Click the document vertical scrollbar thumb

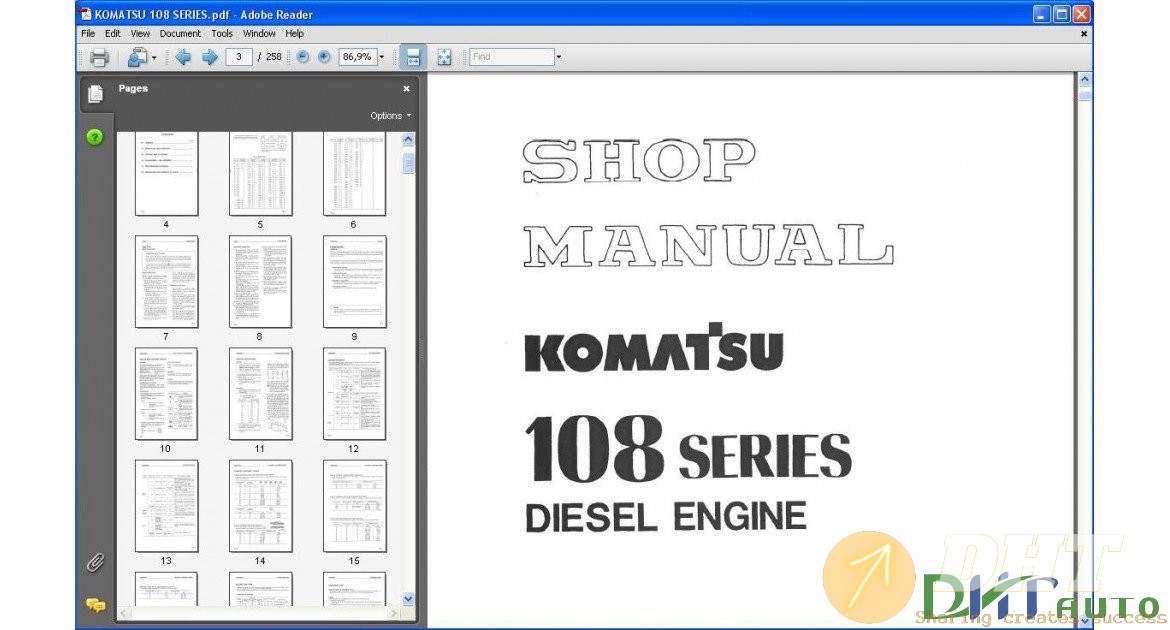[1085, 96]
